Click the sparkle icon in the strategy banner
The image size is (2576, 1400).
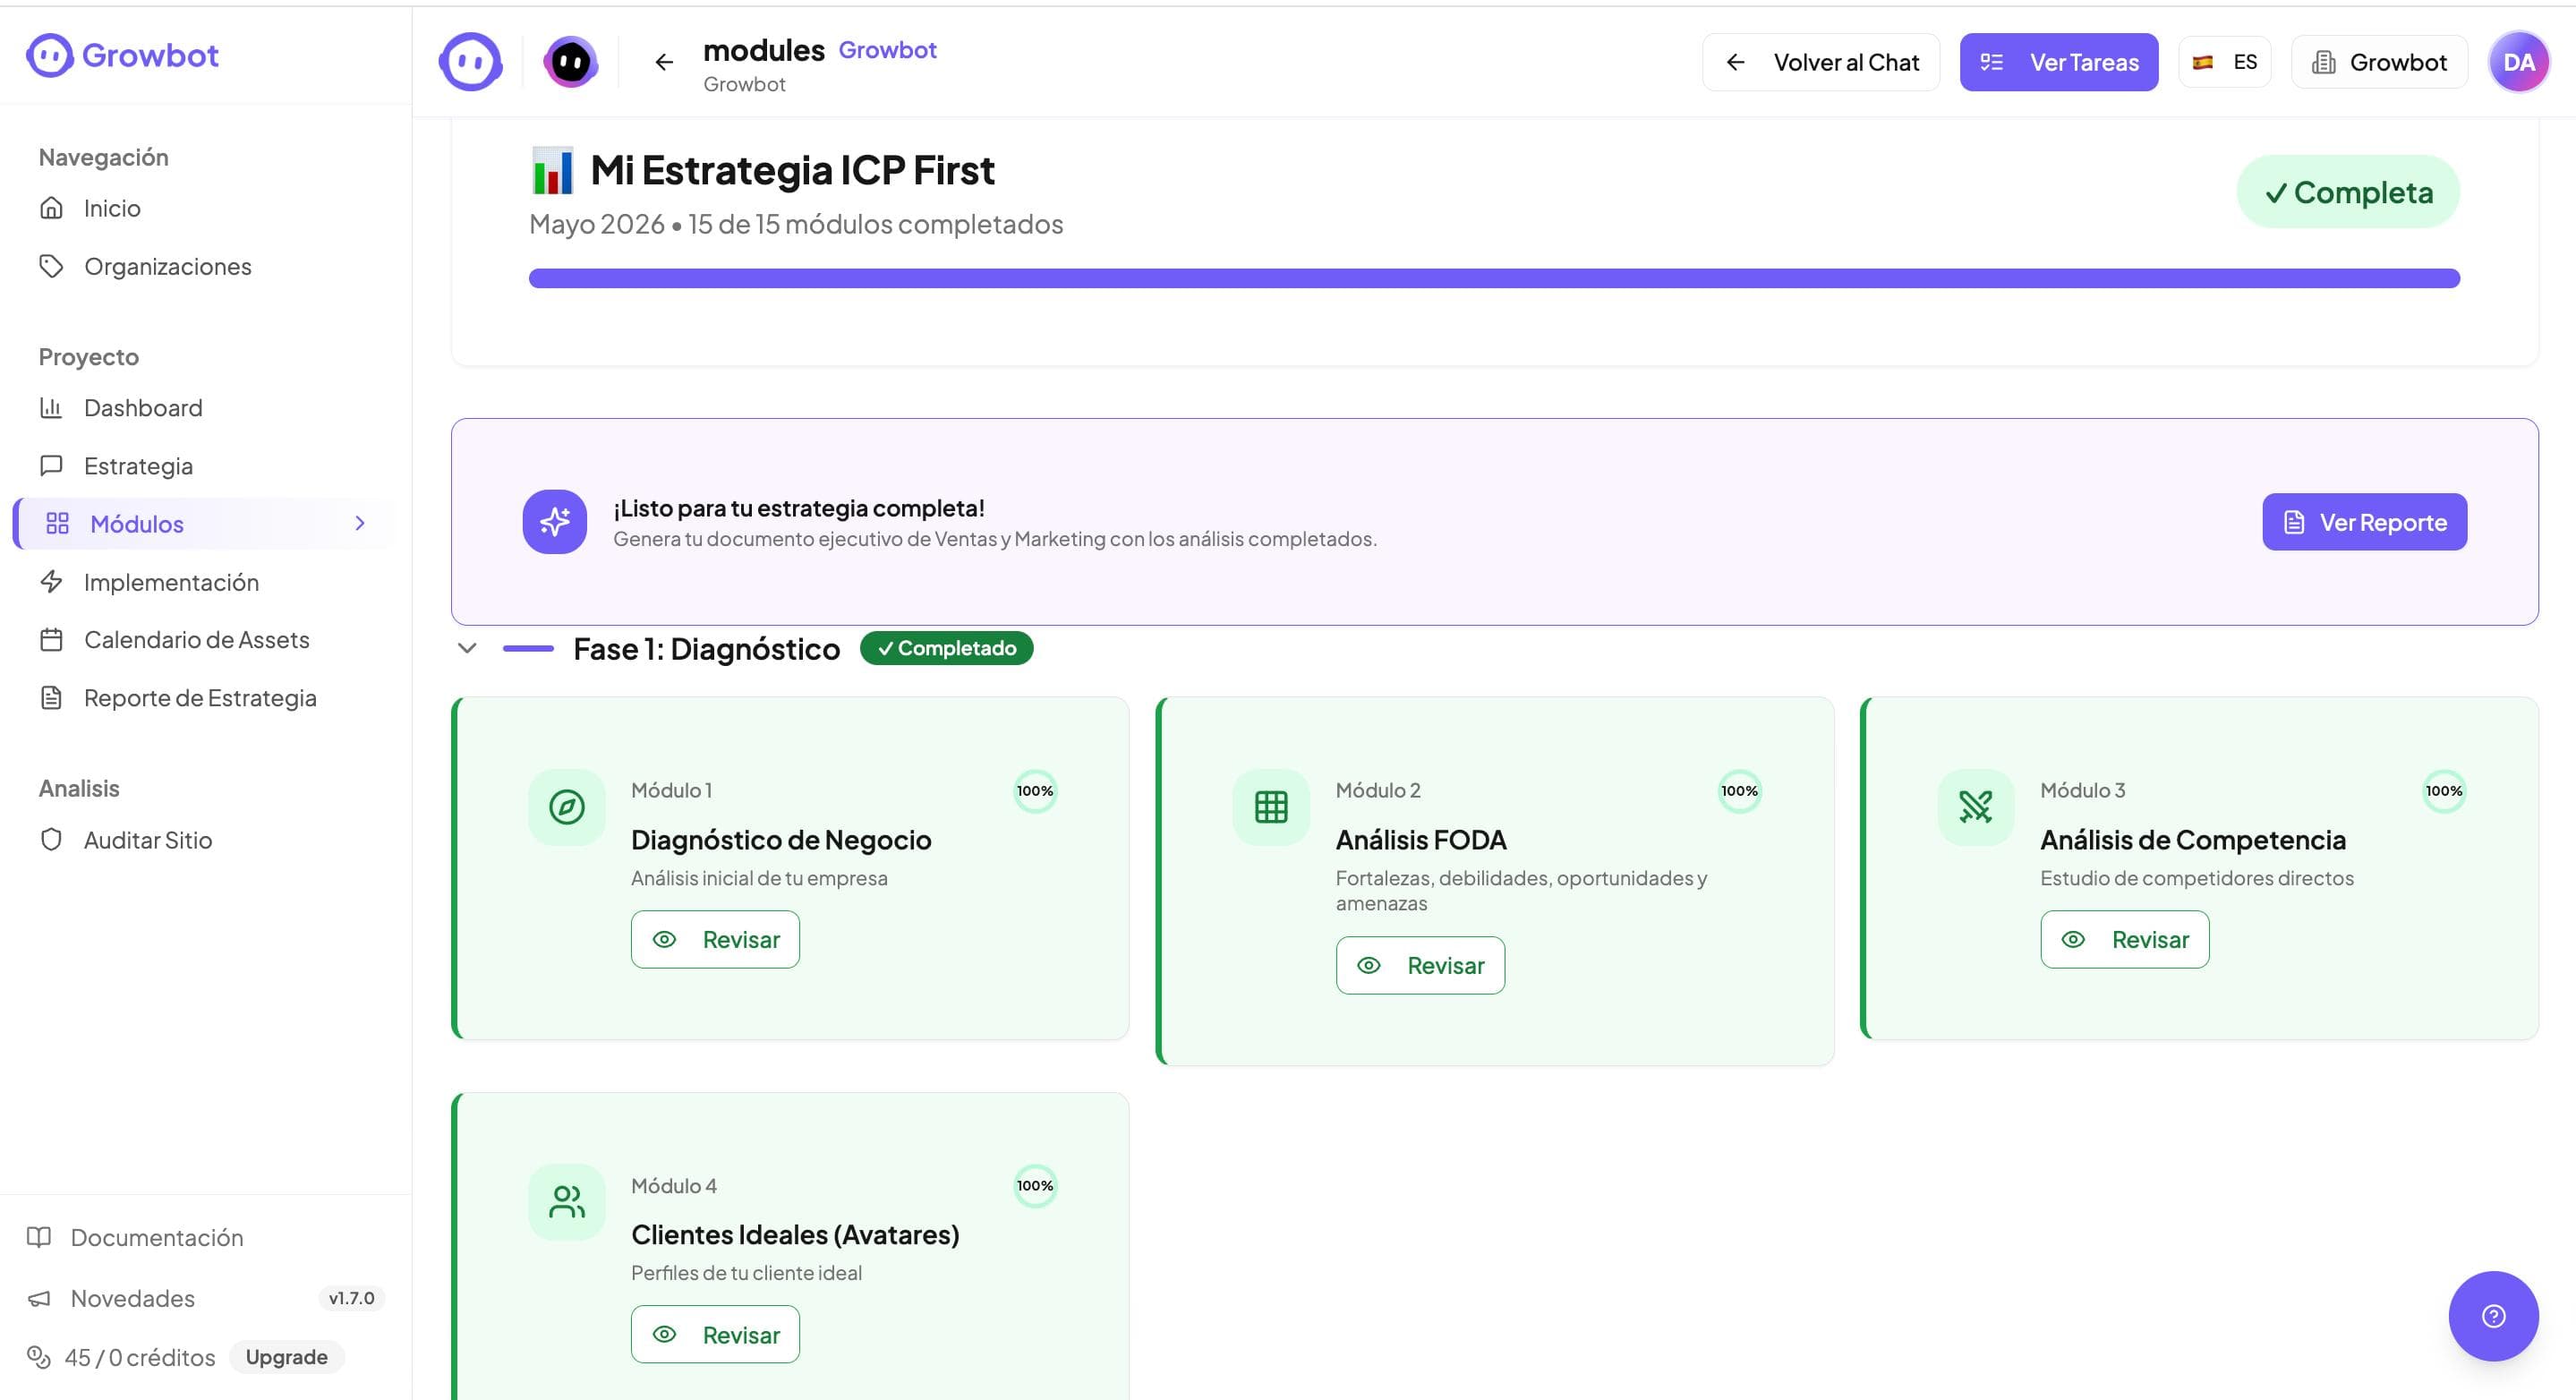(x=555, y=522)
